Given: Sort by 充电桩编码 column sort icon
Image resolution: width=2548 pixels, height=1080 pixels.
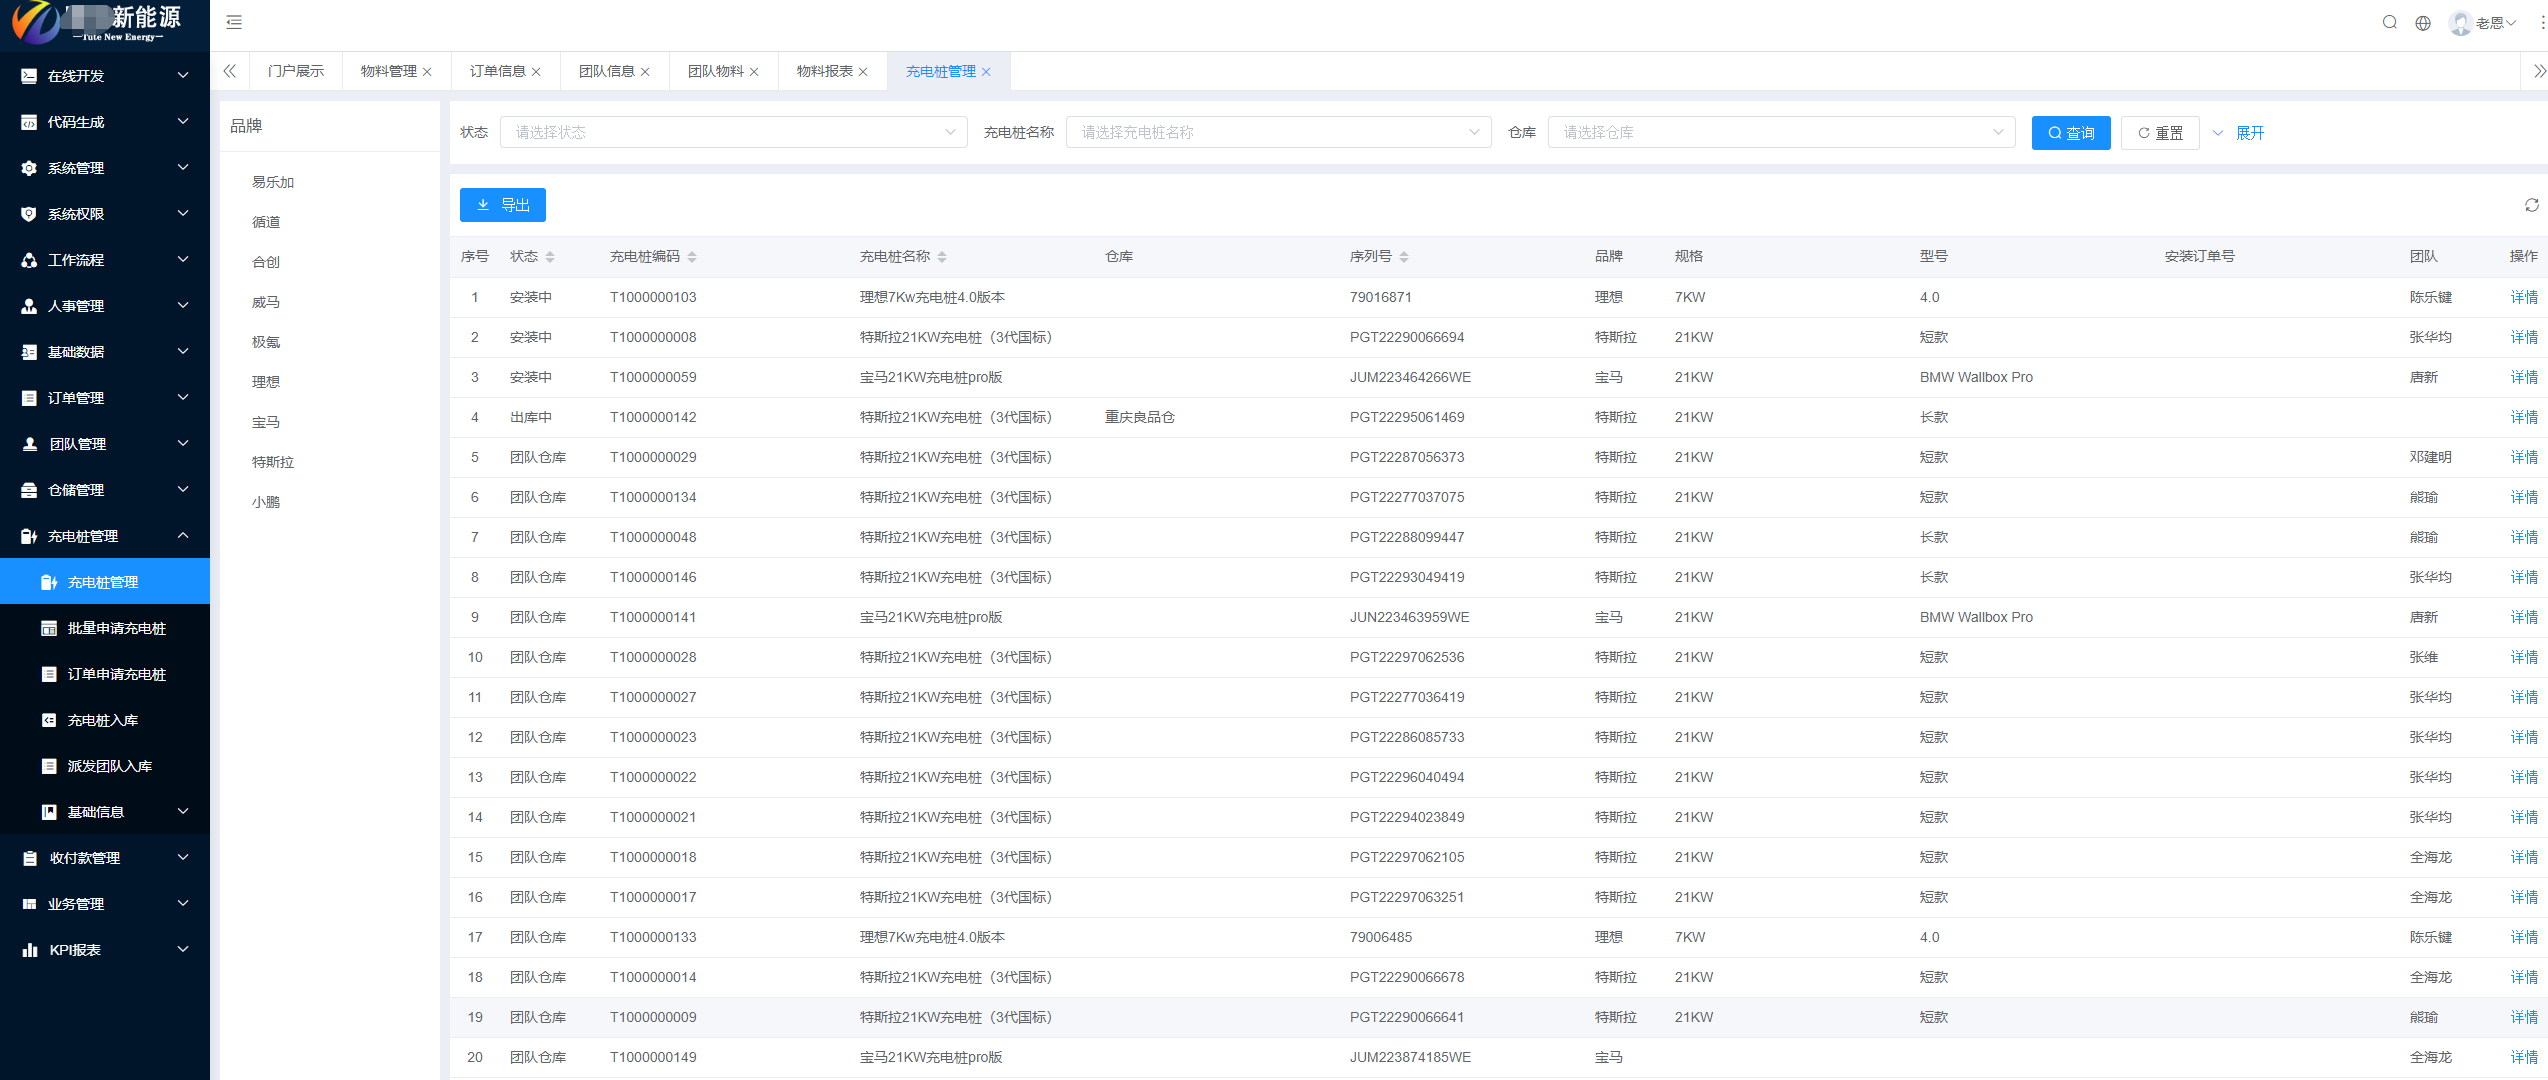Looking at the screenshot, I should [692, 257].
